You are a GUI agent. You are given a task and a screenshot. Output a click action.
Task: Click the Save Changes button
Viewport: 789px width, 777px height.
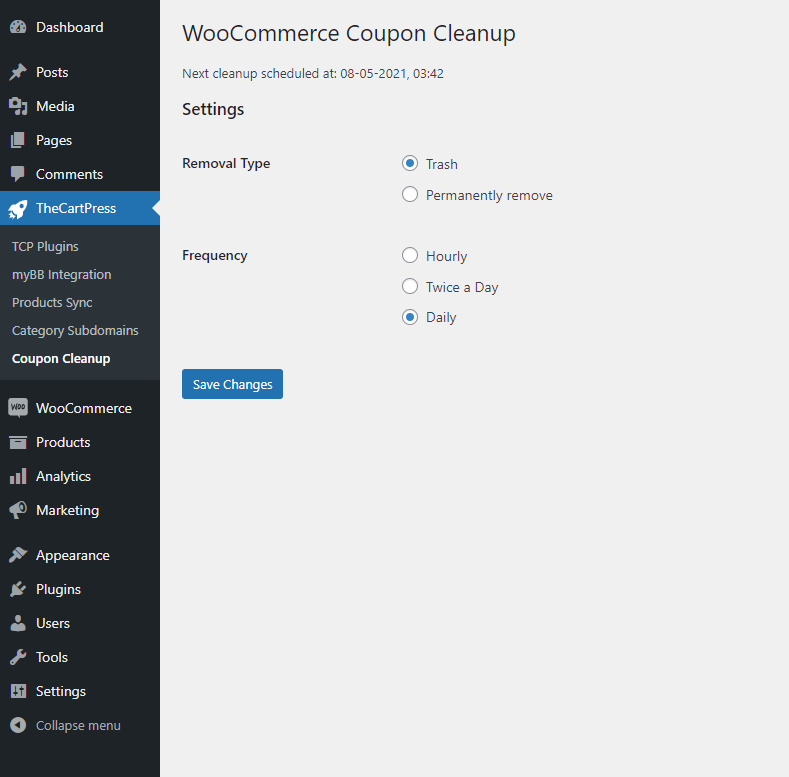click(x=232, y=384)
